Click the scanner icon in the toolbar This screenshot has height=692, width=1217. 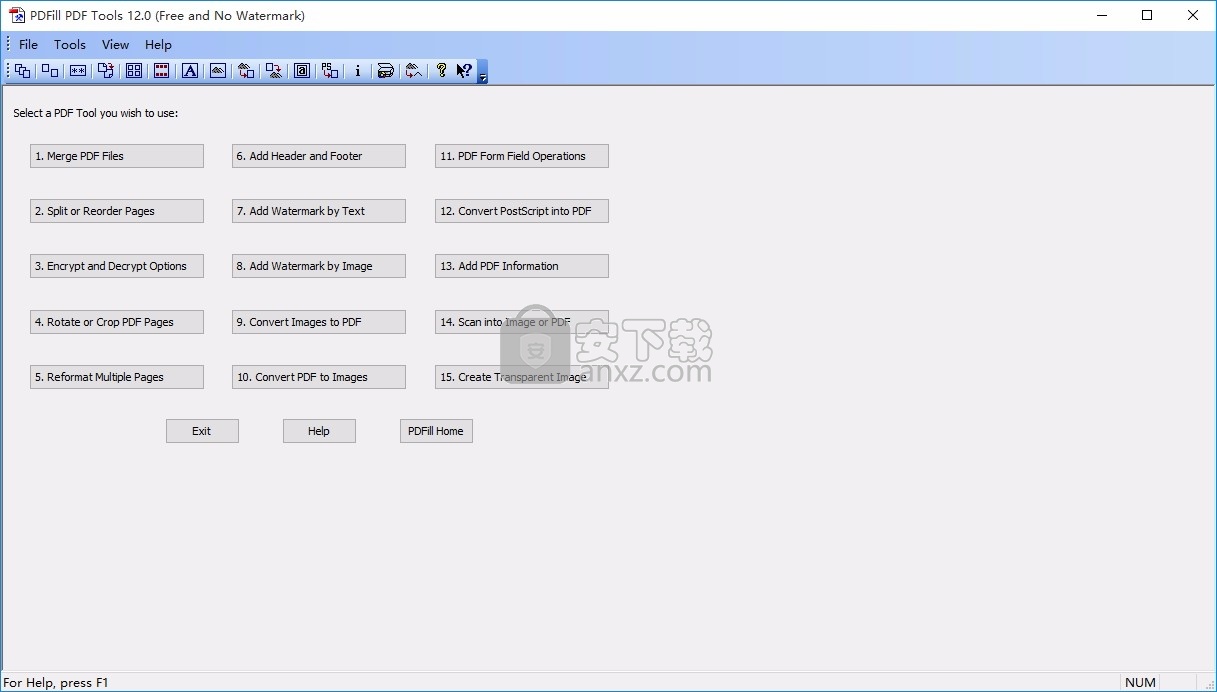coord(385,71)
